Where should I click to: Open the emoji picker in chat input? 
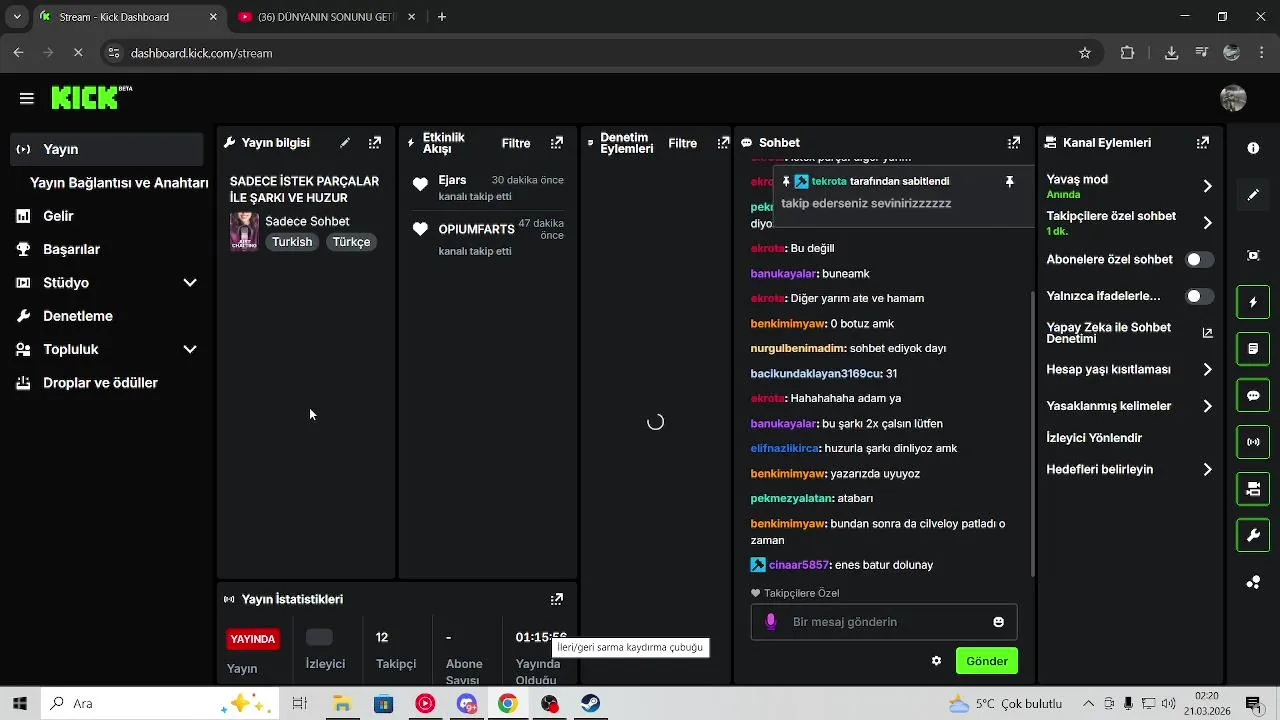pos(998,622)
